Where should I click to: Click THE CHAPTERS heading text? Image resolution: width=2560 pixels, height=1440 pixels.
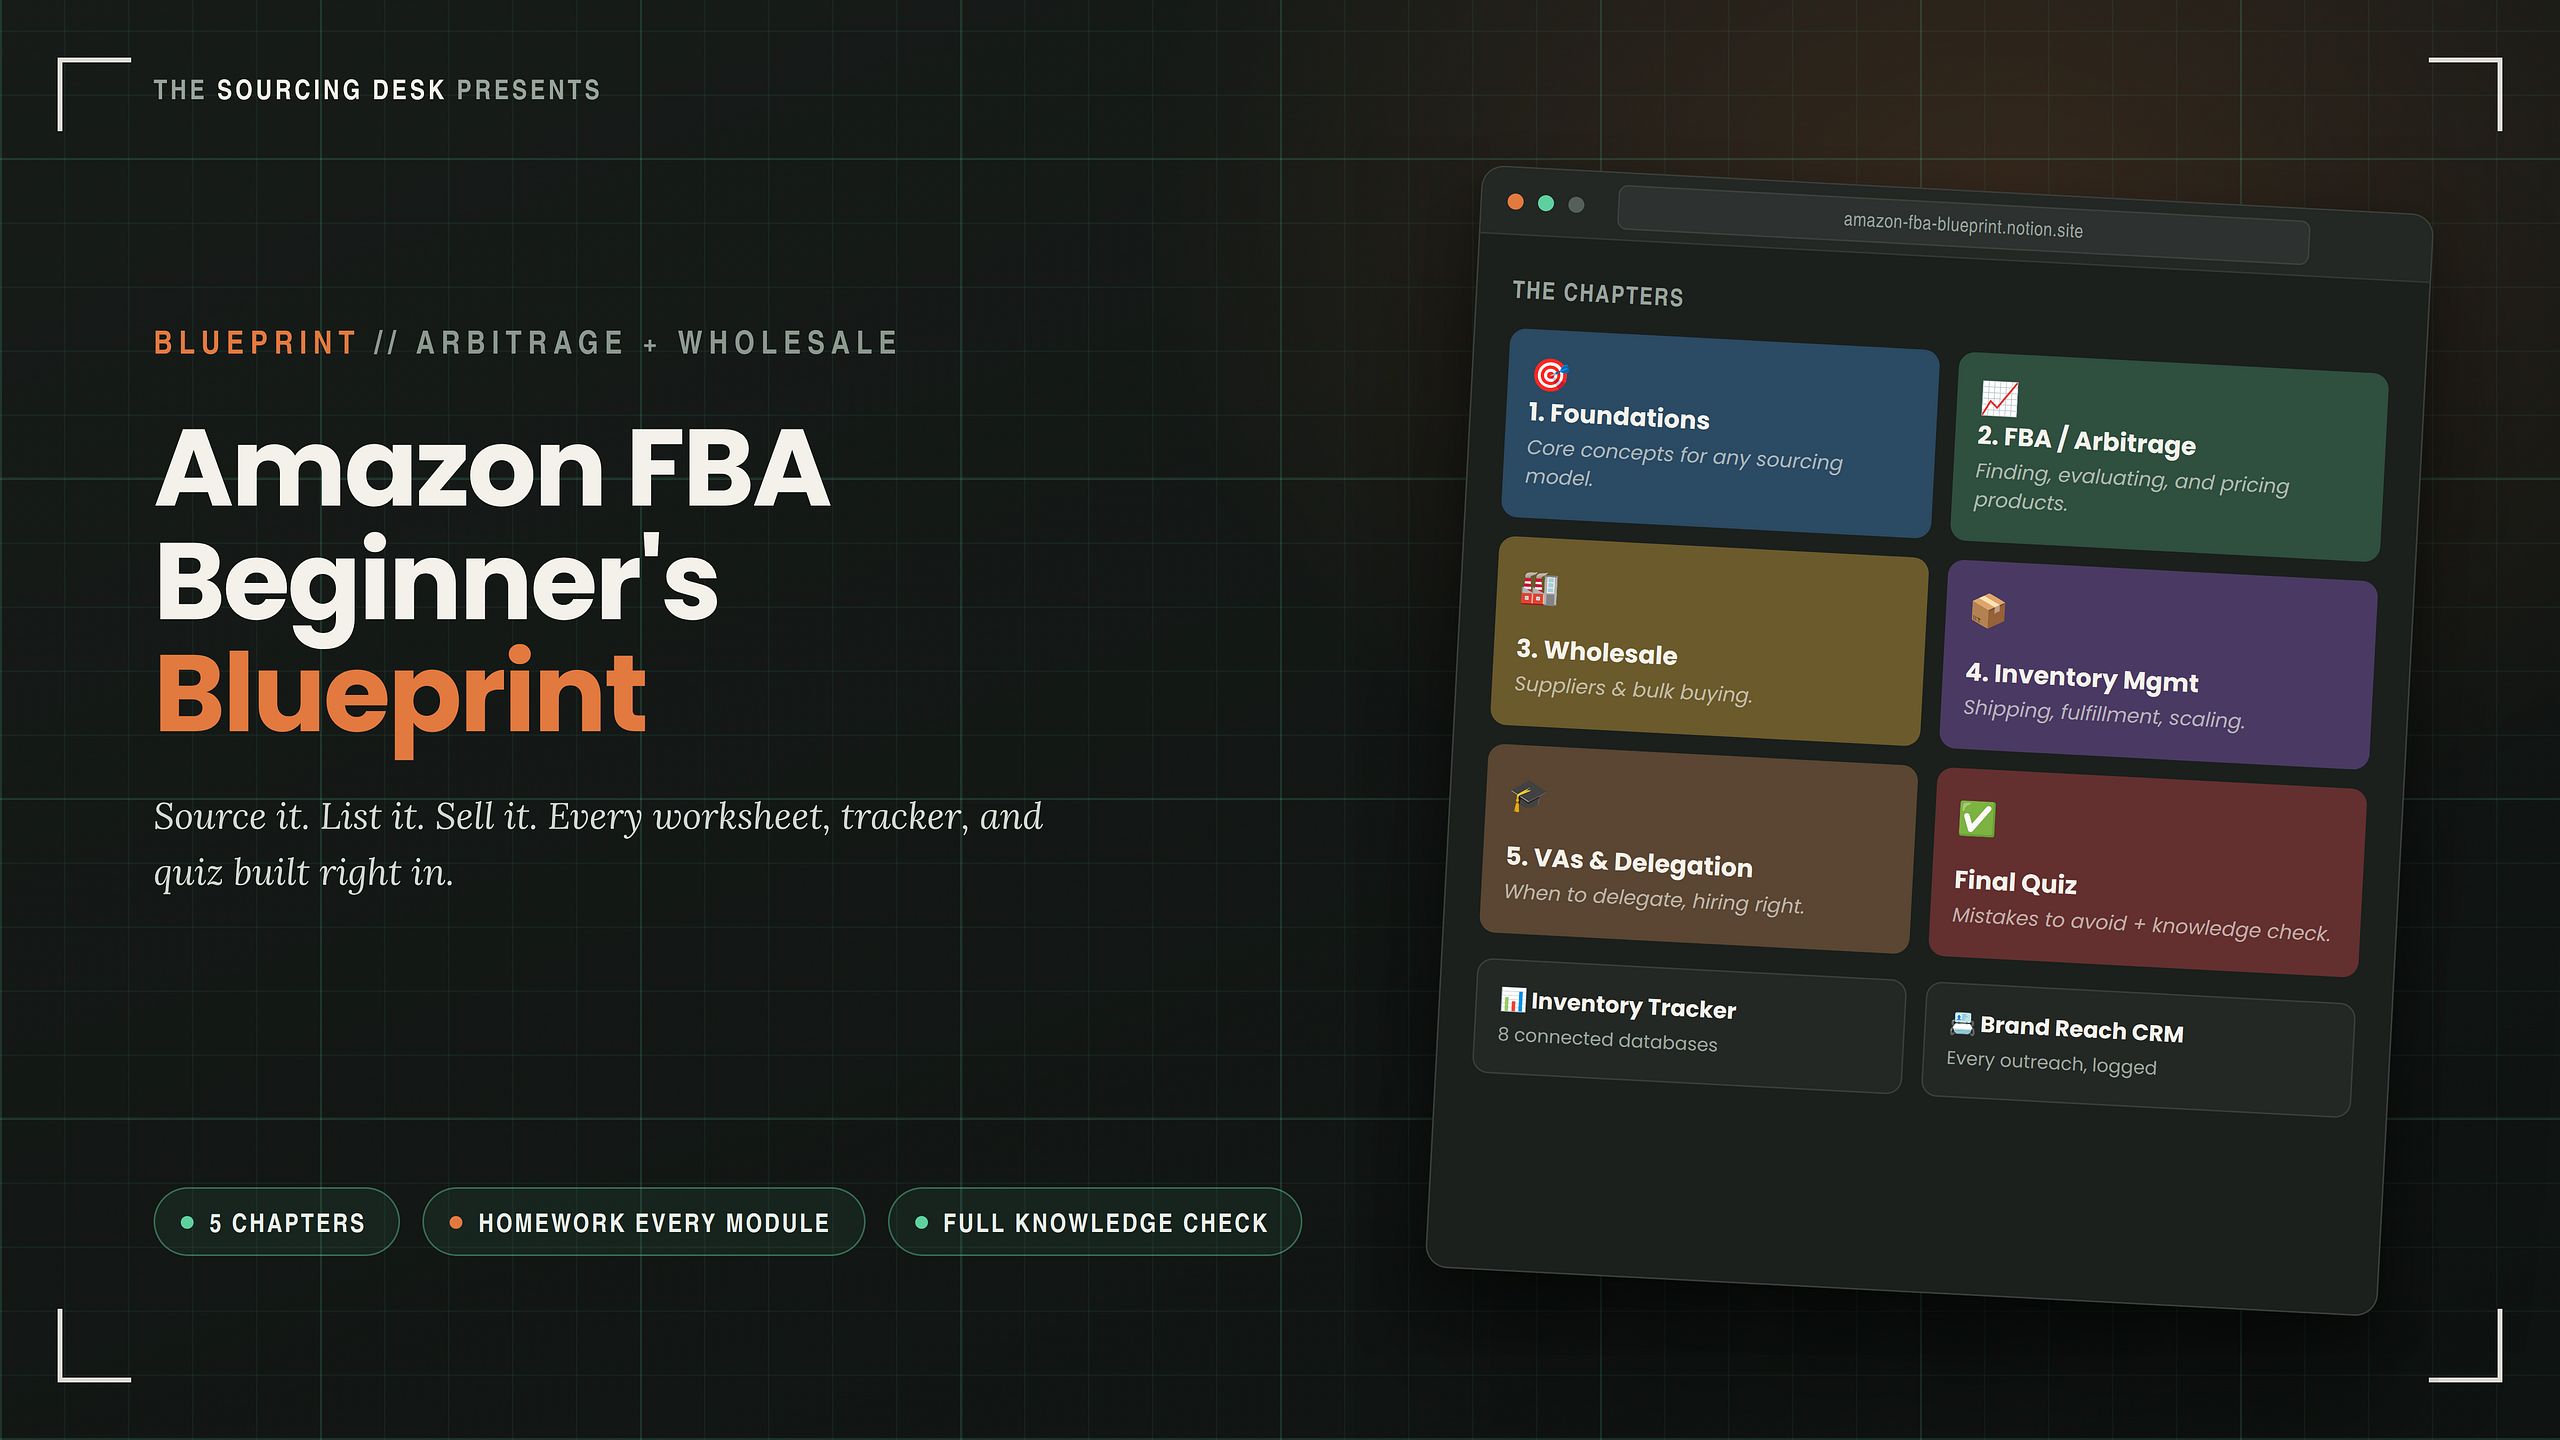tap(1598, 294)
